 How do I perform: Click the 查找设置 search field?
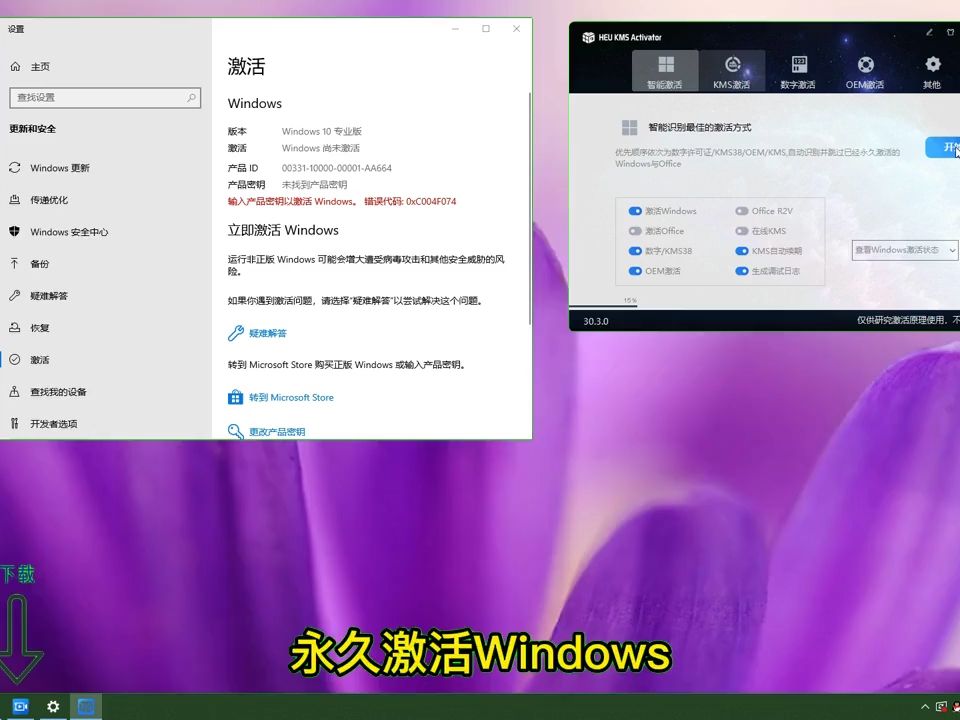105,98
